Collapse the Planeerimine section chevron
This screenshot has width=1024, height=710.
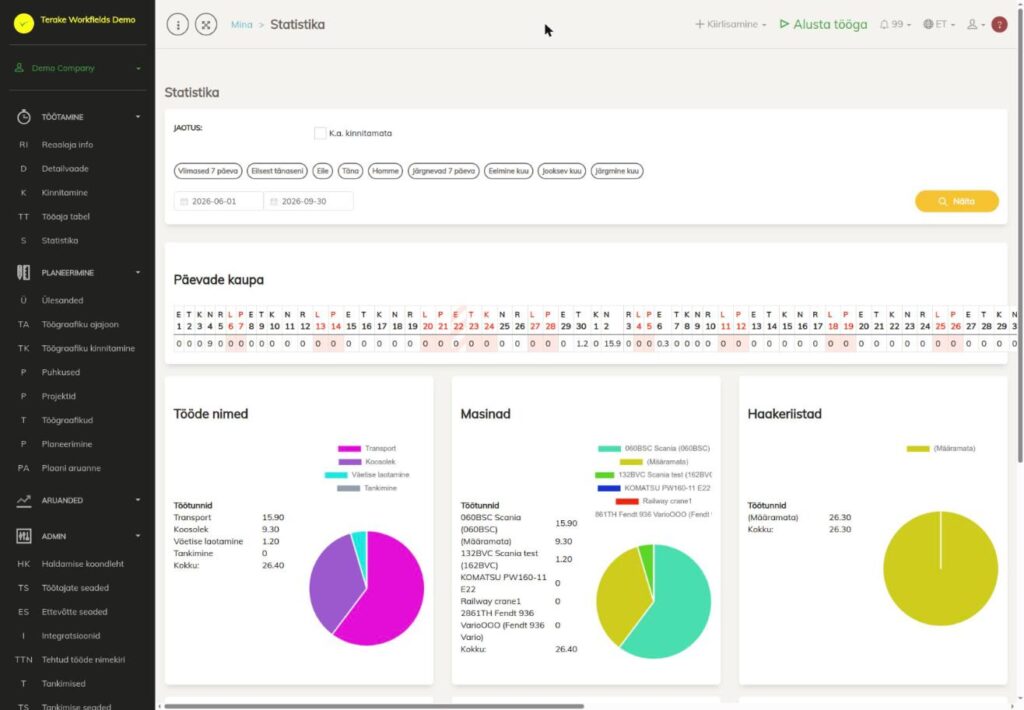coord(138,272)
